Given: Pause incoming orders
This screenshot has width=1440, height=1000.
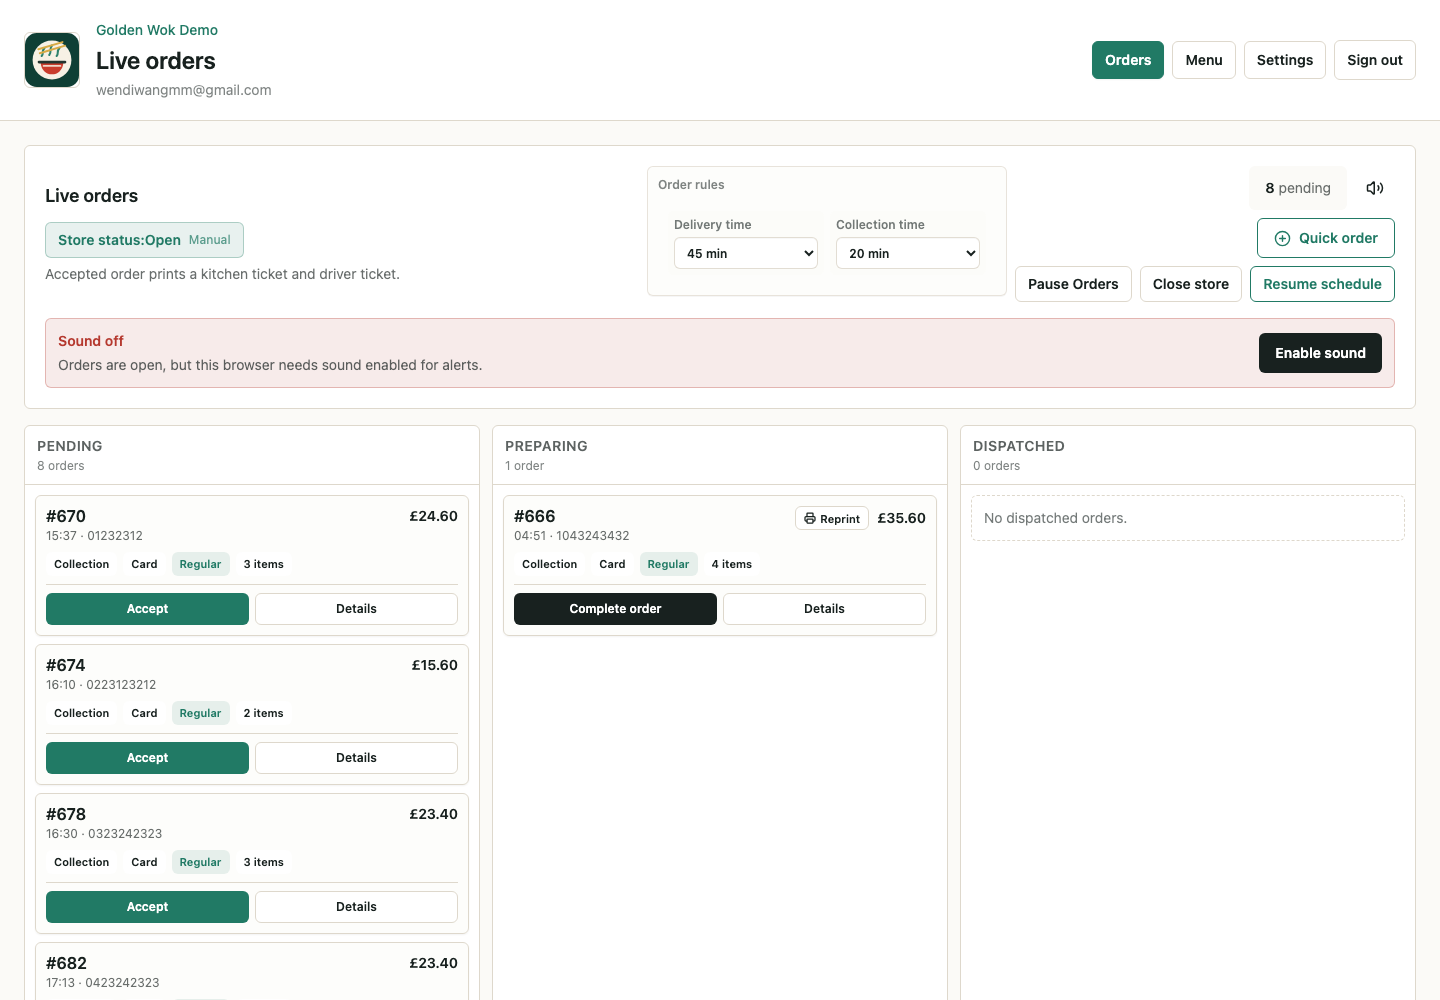Looking at the screenshot, I should 1073,284.
